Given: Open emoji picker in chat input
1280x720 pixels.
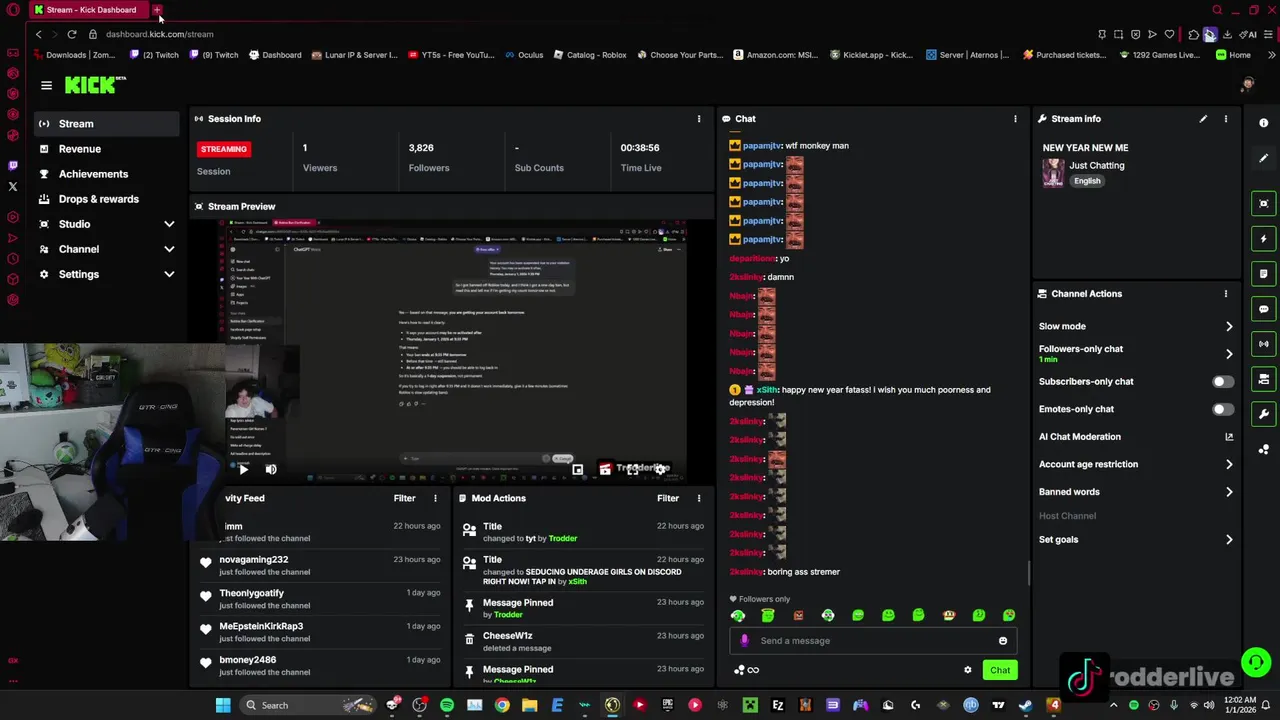Looking at the screenshot, I should [1003, 641].
